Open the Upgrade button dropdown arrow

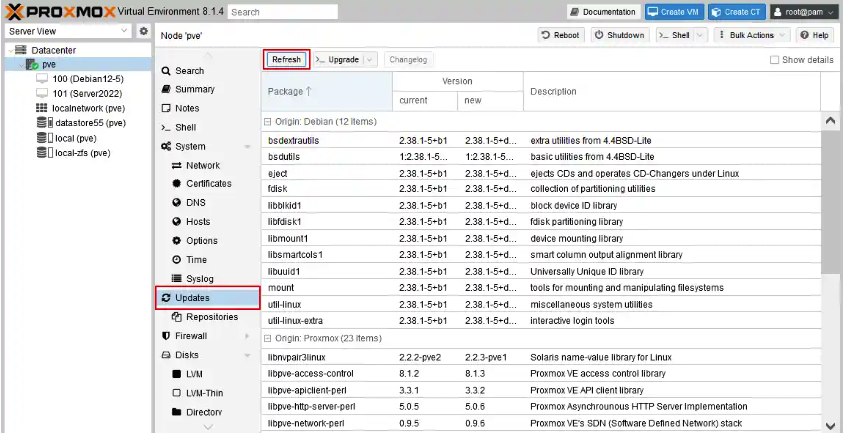click(x=370, y=60)
